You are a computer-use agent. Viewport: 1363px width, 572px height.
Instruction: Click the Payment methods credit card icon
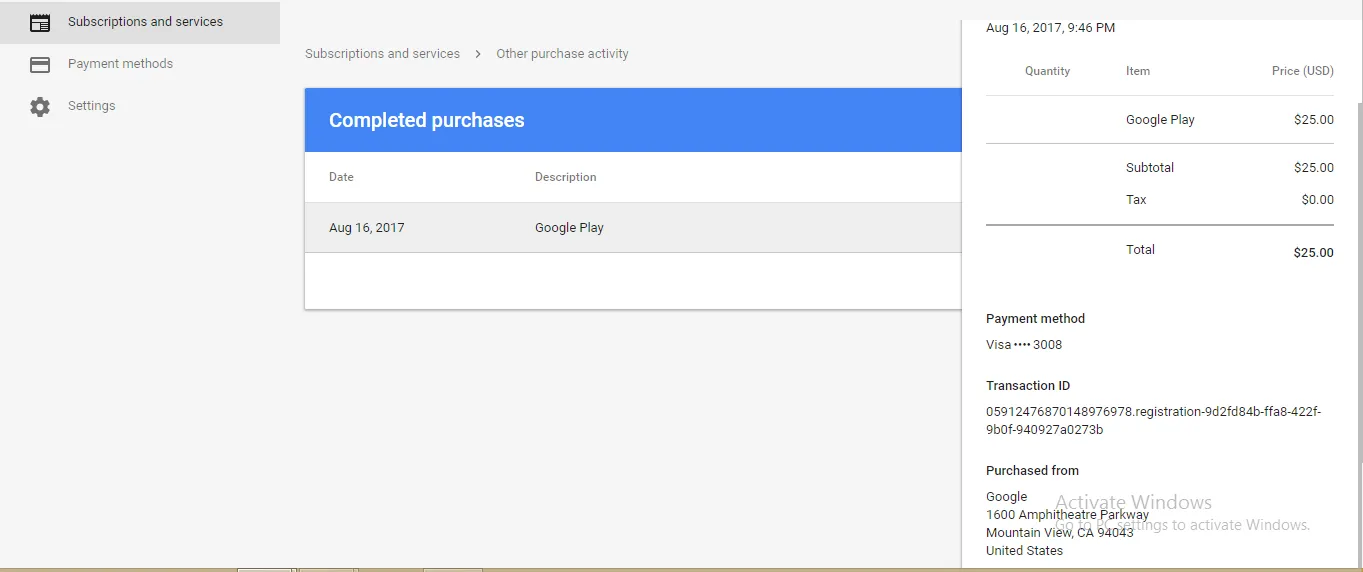40,64
